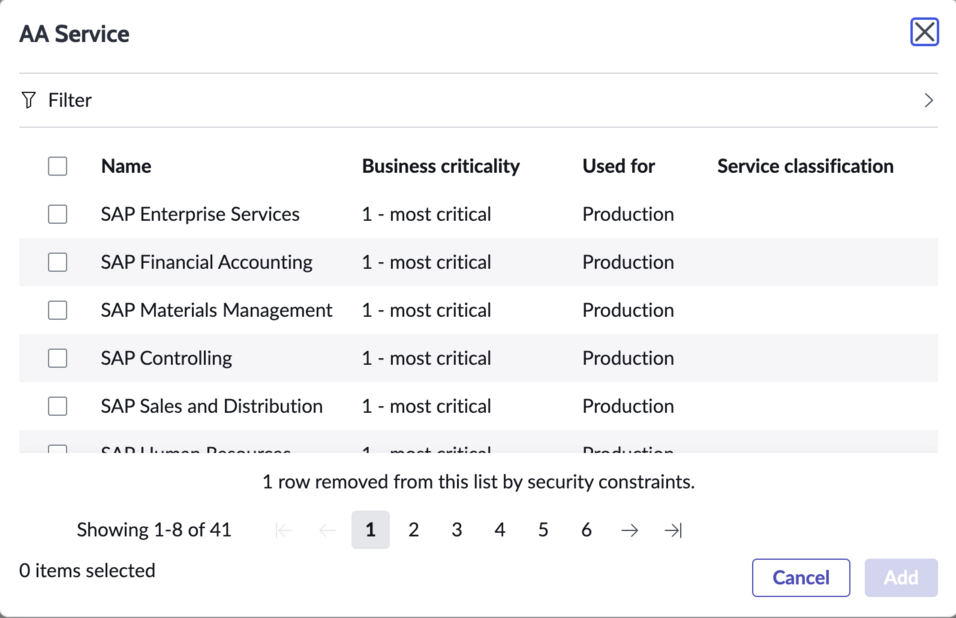The height and width of the screenshot is (618, 956).
Task: Go to first page arrow icon
Action: [284, 530]
